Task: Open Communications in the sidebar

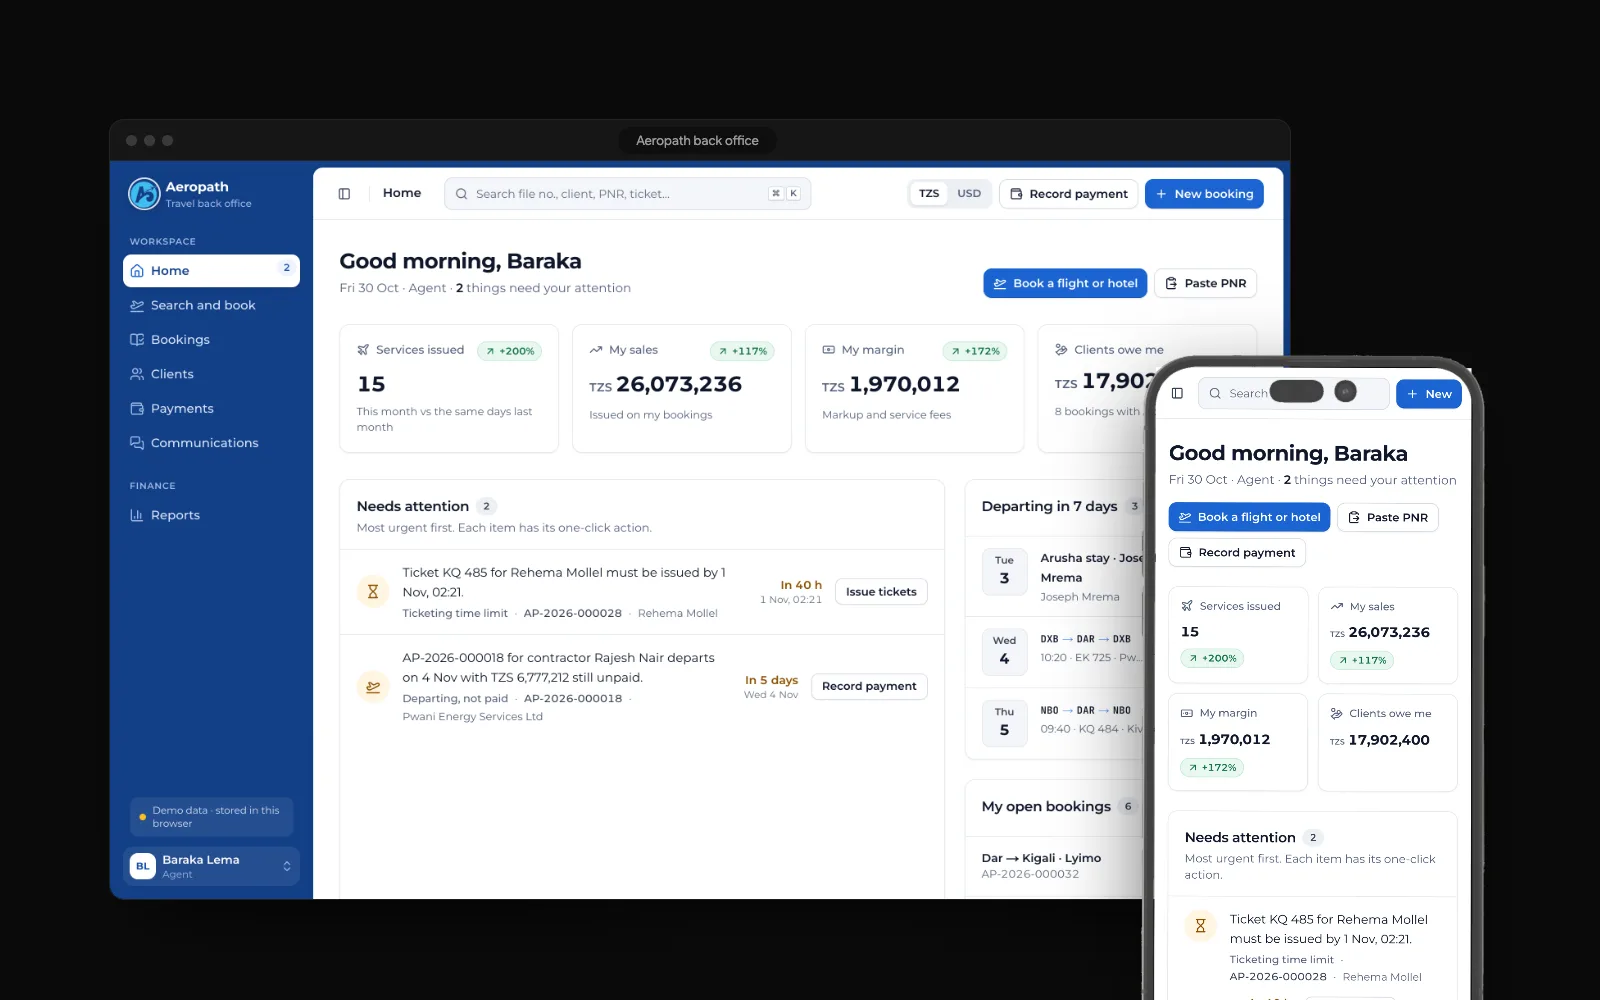Action: (x=211, y=443)
